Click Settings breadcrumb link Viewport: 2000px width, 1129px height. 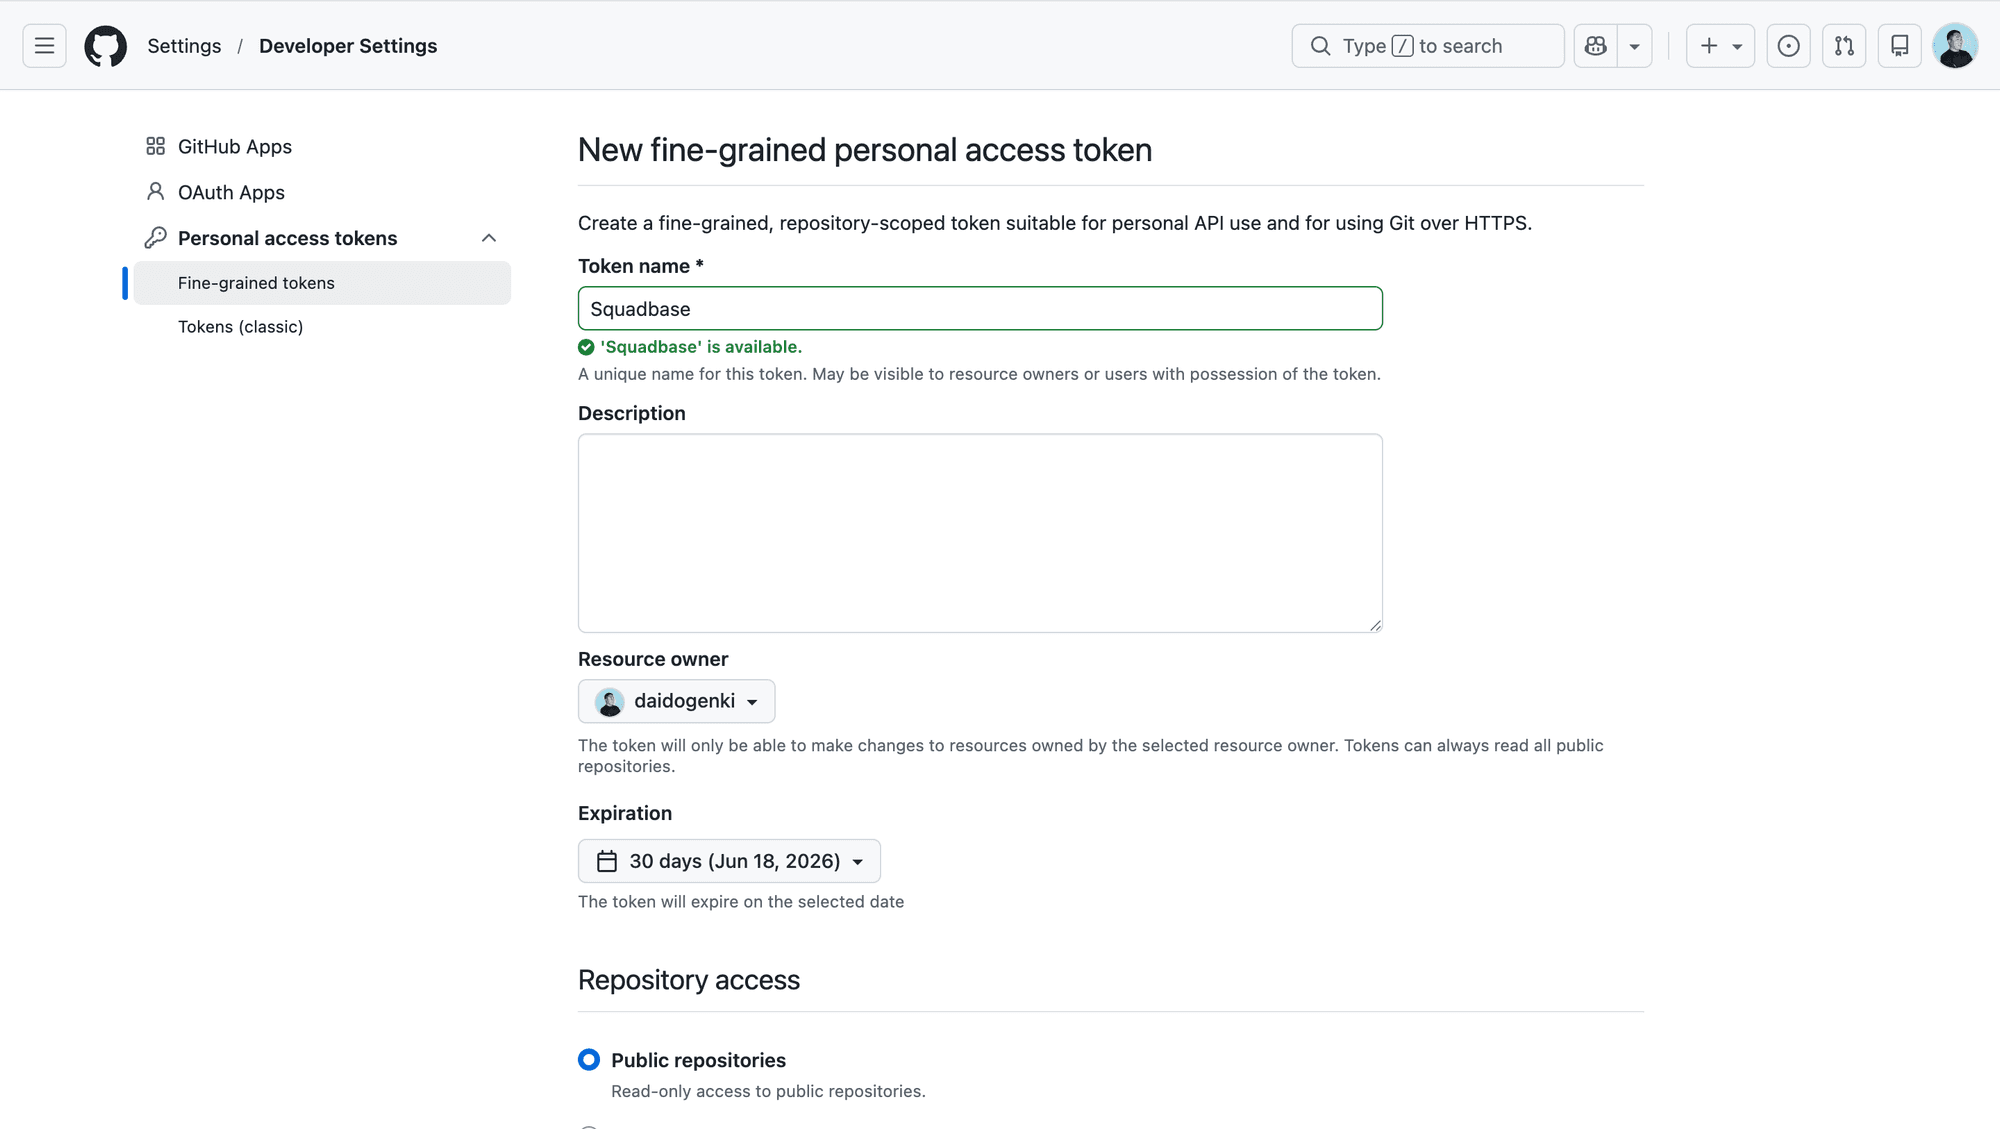point(184,46)
